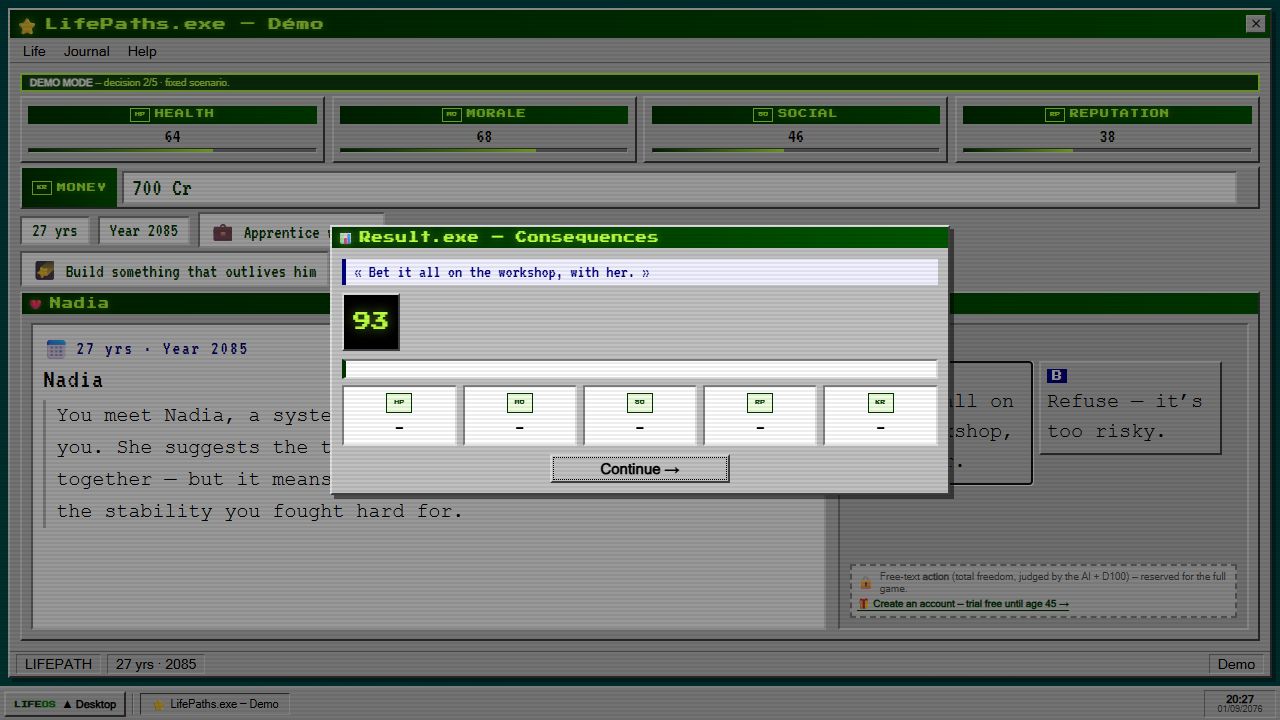Screen dimensions: 1280x720
Task: Open the Journal menu
Action: (x=87, y=51)
